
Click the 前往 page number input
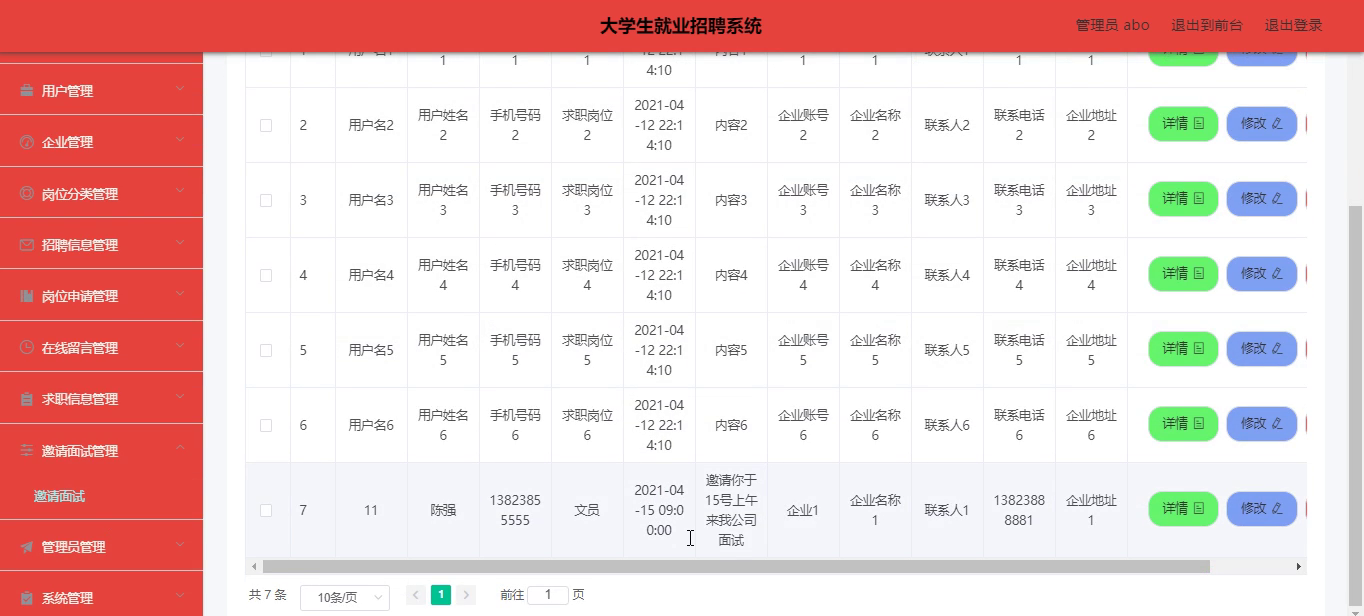click(x=548, y=595)
